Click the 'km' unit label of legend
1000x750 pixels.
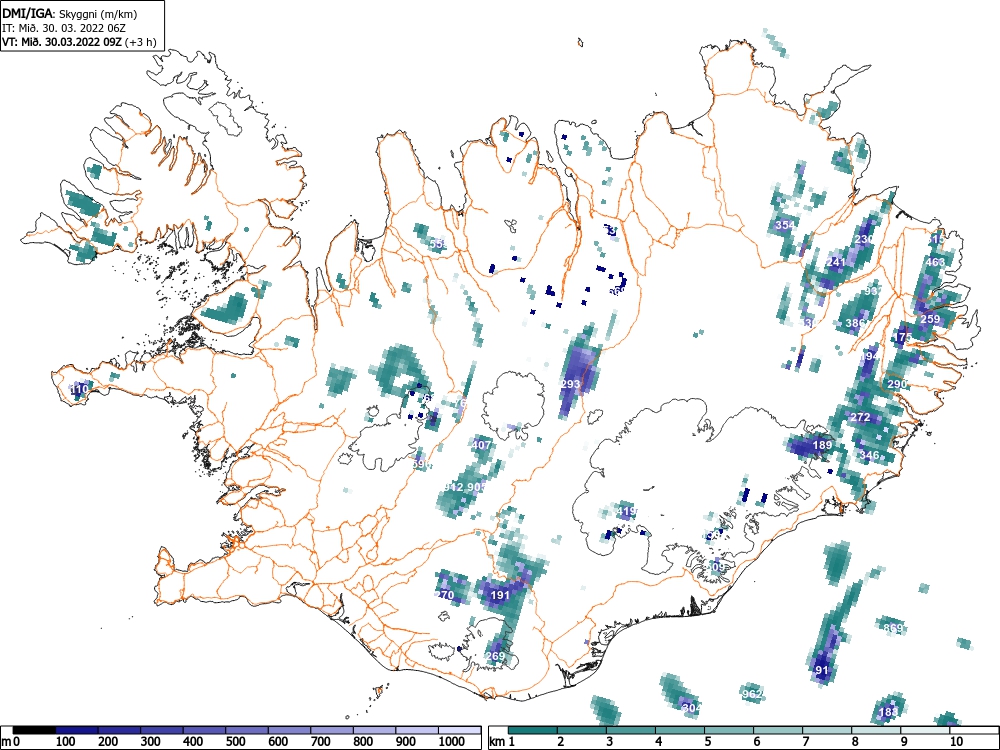point(497,742)
